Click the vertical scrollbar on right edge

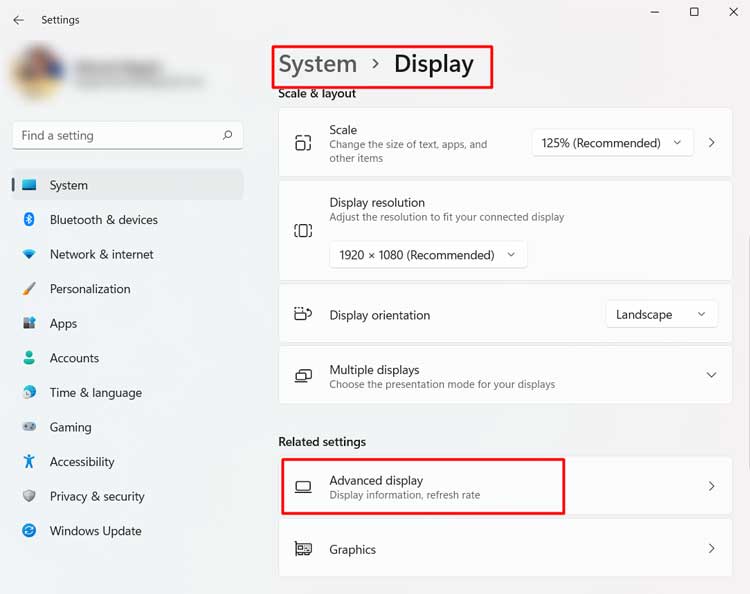point(748,354)
